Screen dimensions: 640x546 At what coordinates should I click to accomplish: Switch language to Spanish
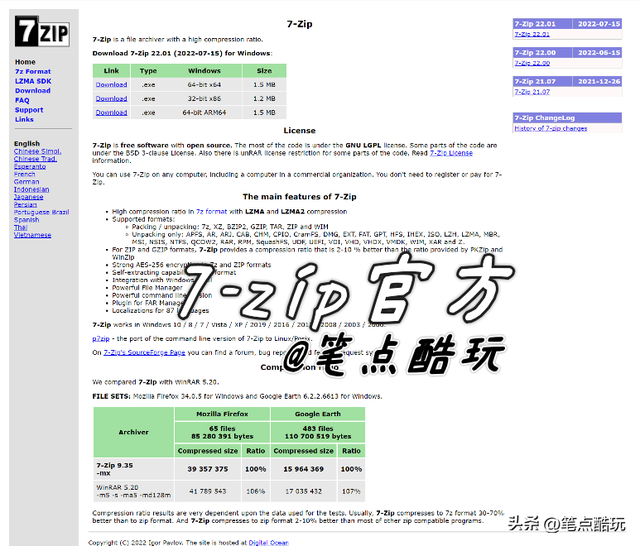[27, 220]
